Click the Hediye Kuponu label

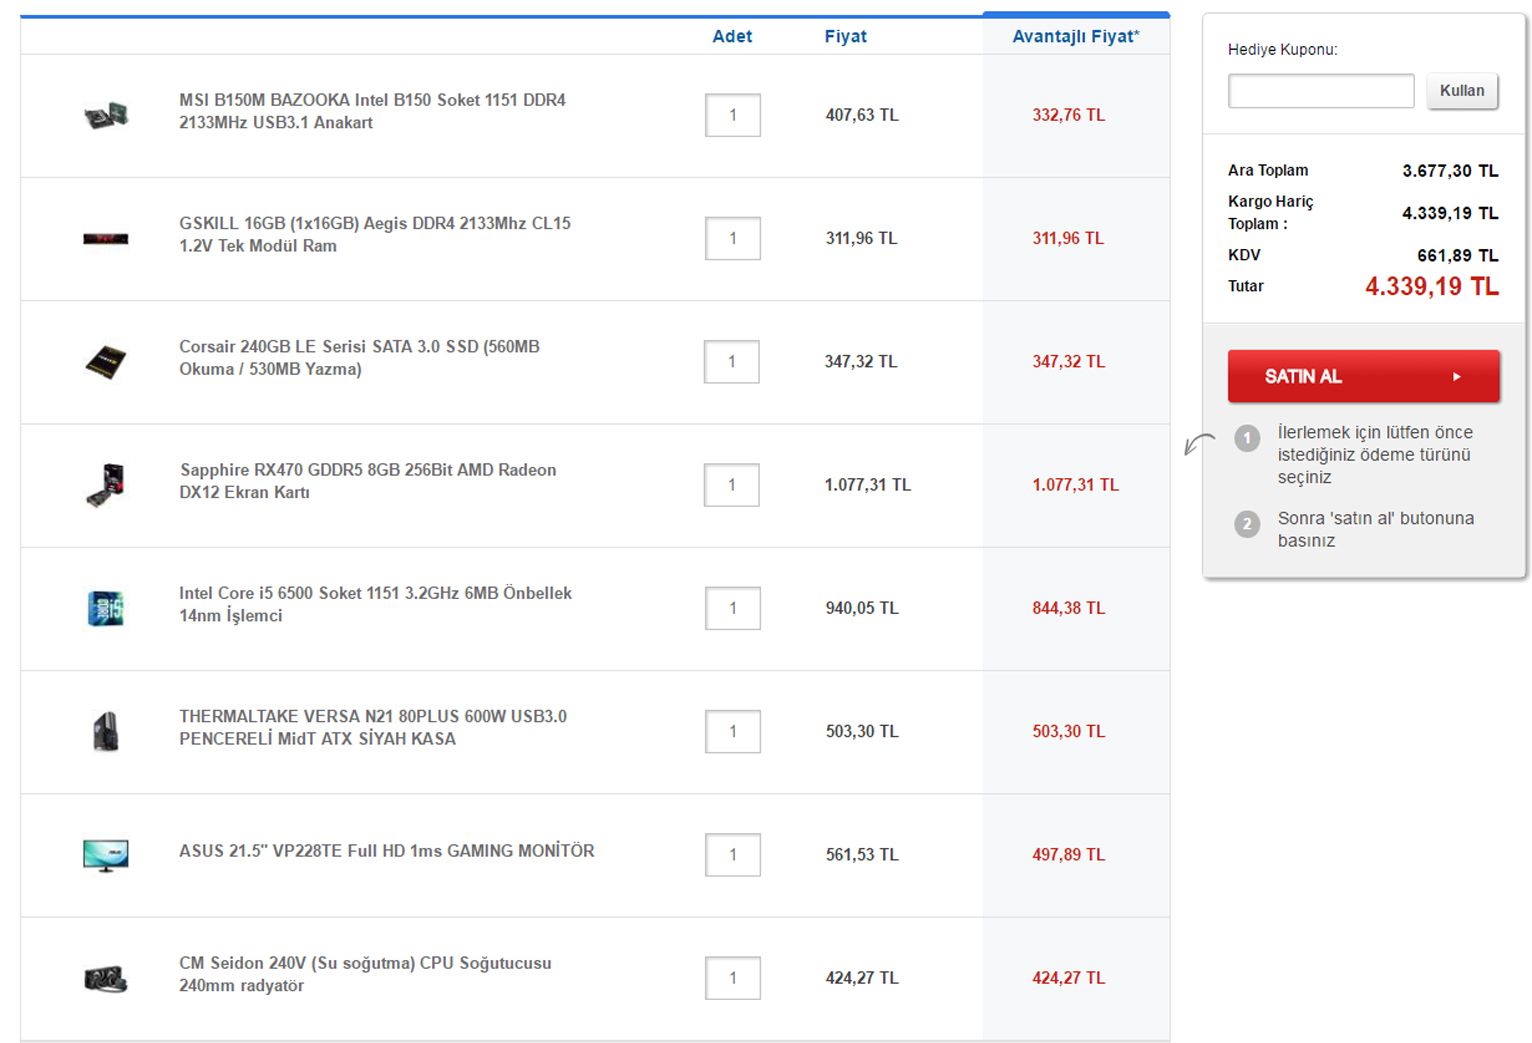click(1283, 49)
